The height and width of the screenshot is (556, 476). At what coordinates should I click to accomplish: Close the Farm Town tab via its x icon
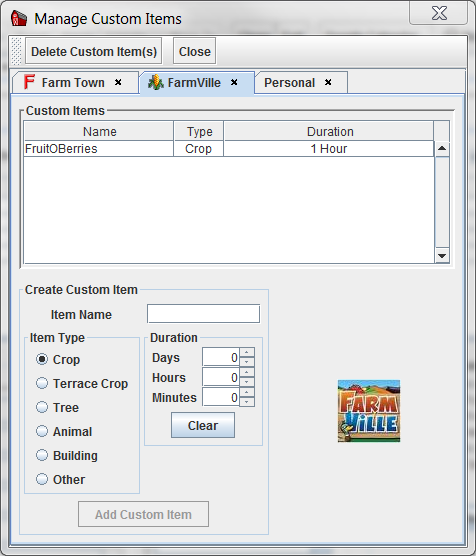118,82
